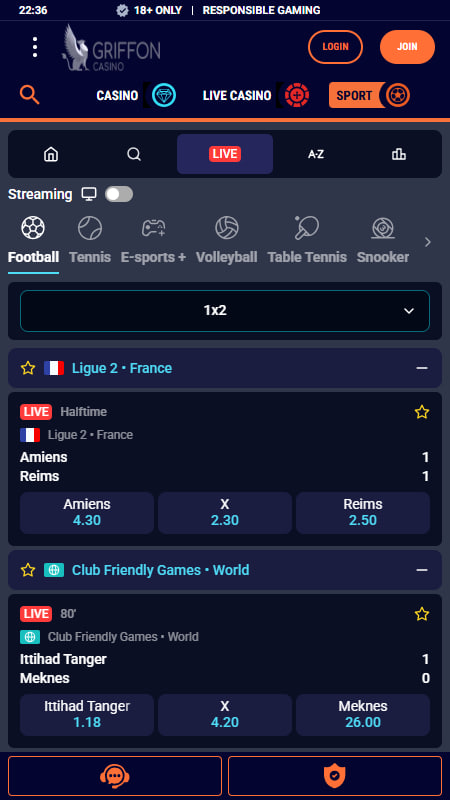
Task: Open the 1x2 market dropdown
Action: (x=225, y=311)
